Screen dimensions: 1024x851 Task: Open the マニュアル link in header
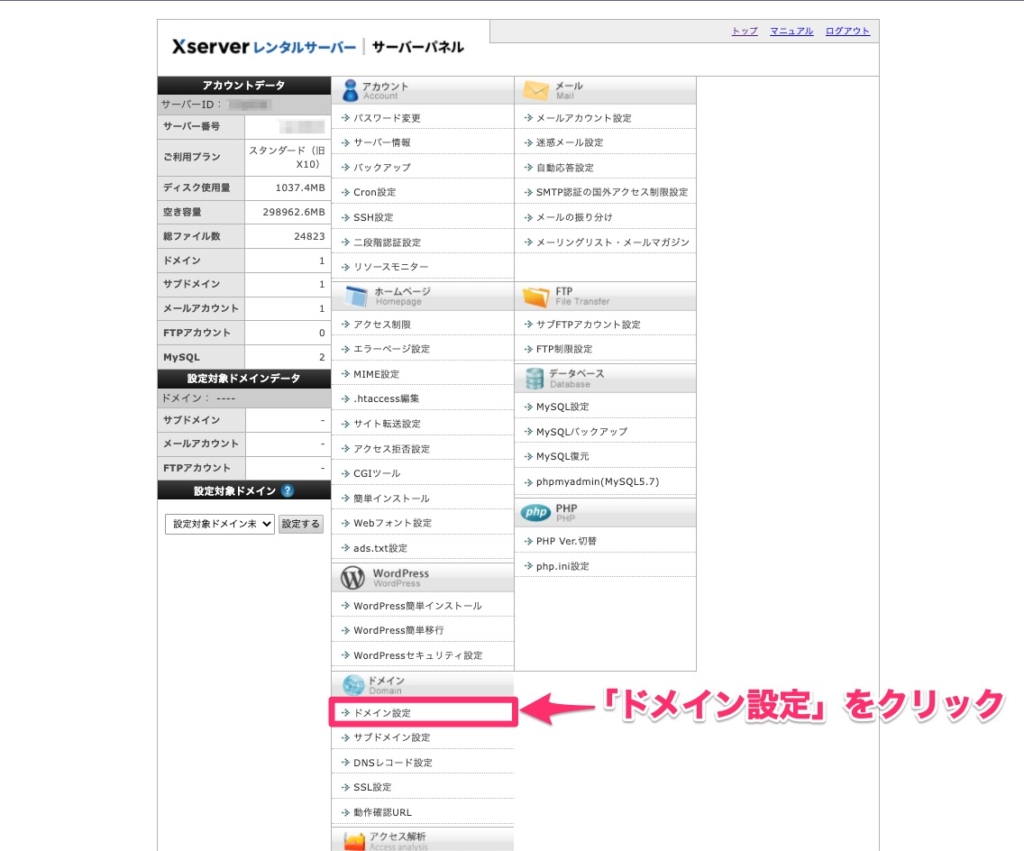pyautogui.click(x=791, y=31)
